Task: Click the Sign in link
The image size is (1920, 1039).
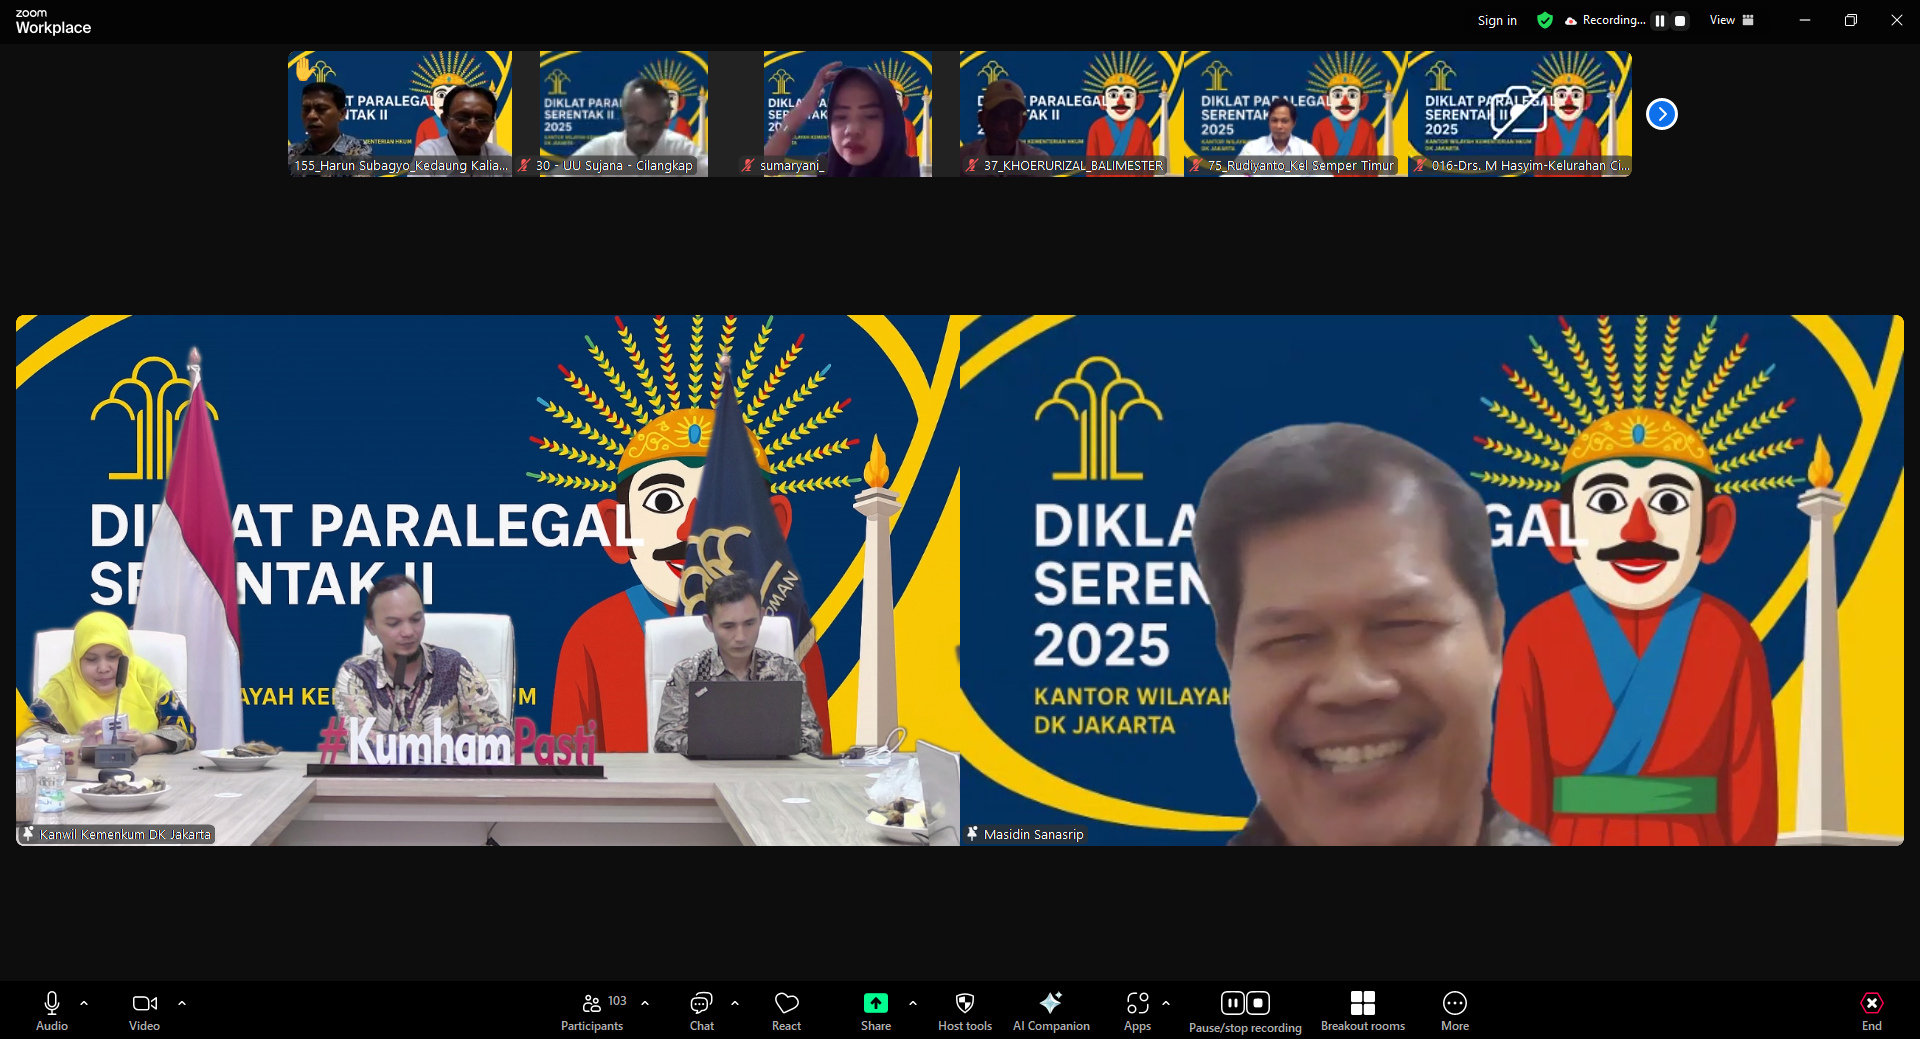Action: click(1496, 20)
